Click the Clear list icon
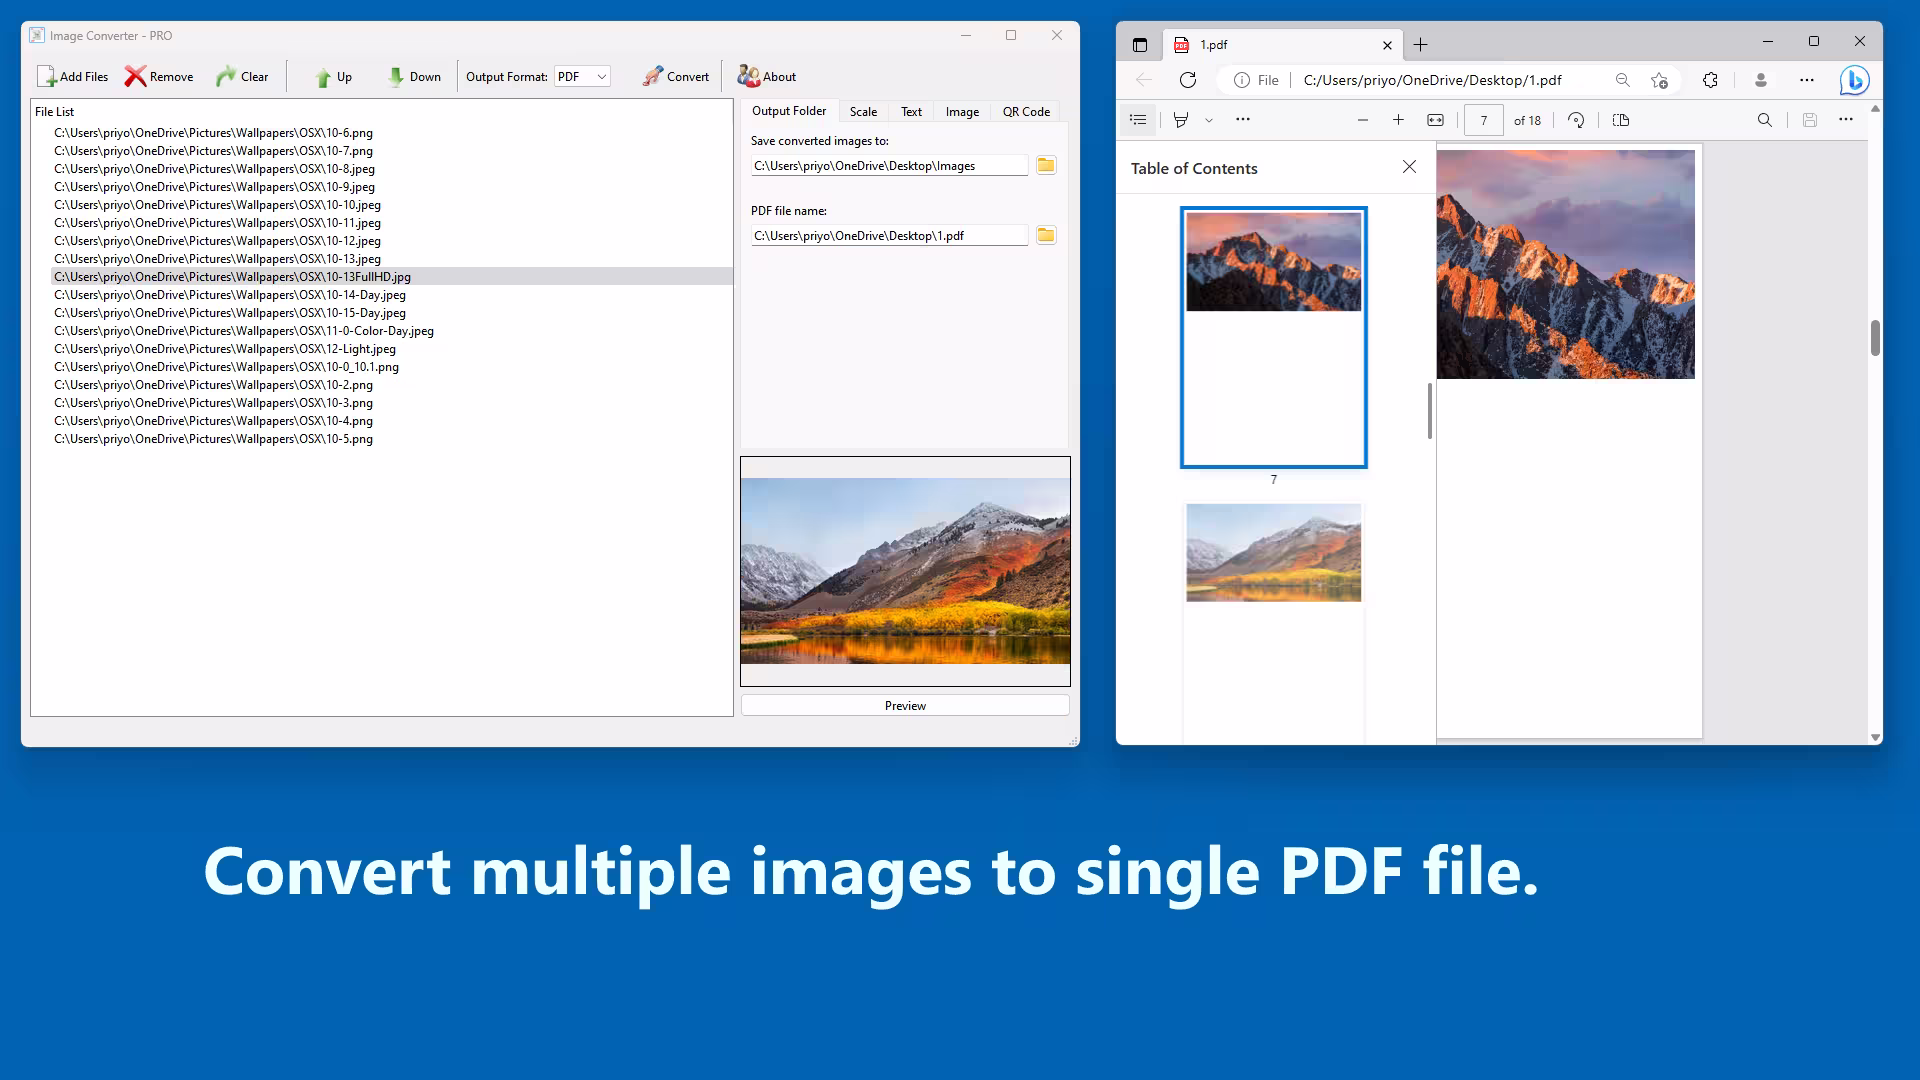 tap(226, 77)
